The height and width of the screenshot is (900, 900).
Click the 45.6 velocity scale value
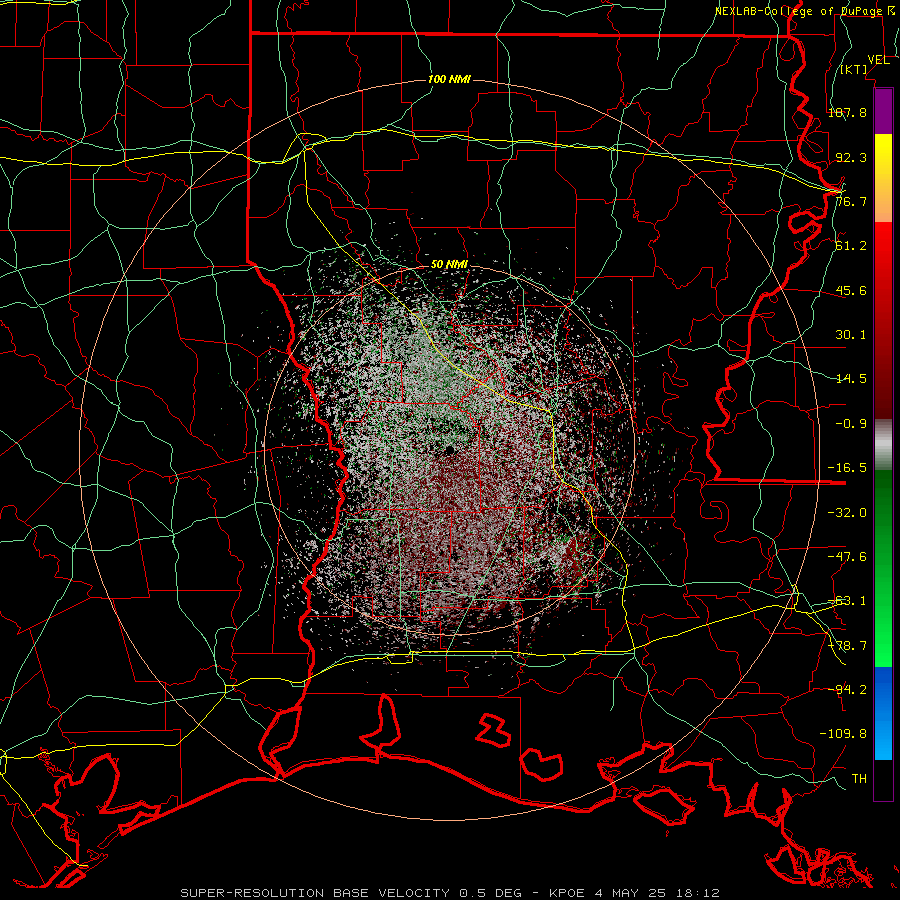(x=851, y=290)
